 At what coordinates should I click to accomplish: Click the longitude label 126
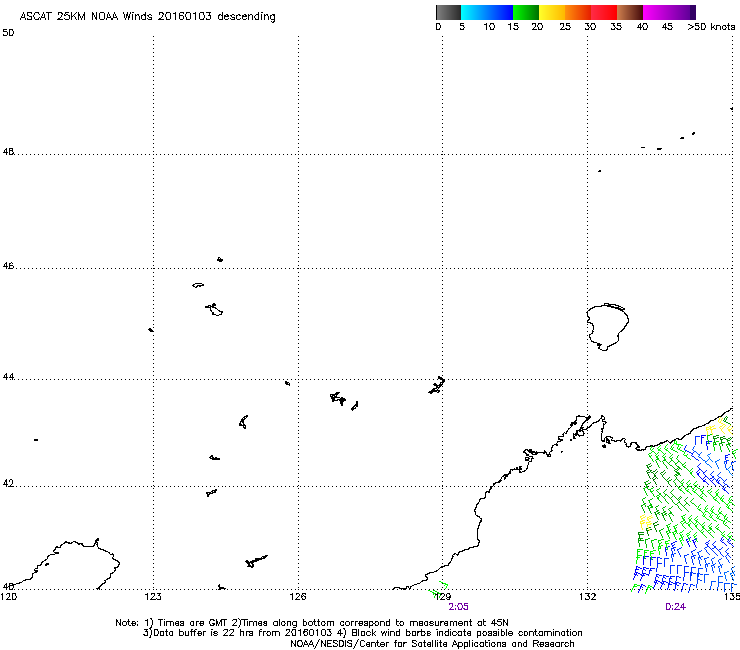298,597
